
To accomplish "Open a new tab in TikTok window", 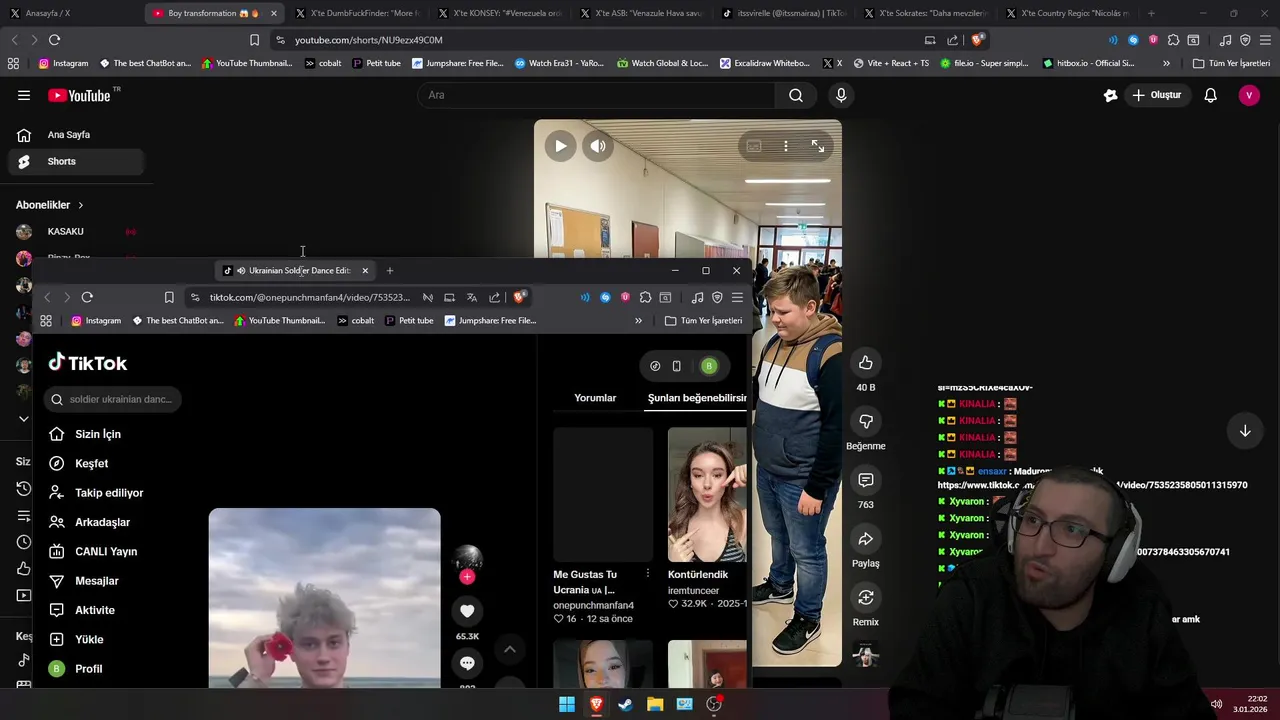I will click(x=390, y=271).
